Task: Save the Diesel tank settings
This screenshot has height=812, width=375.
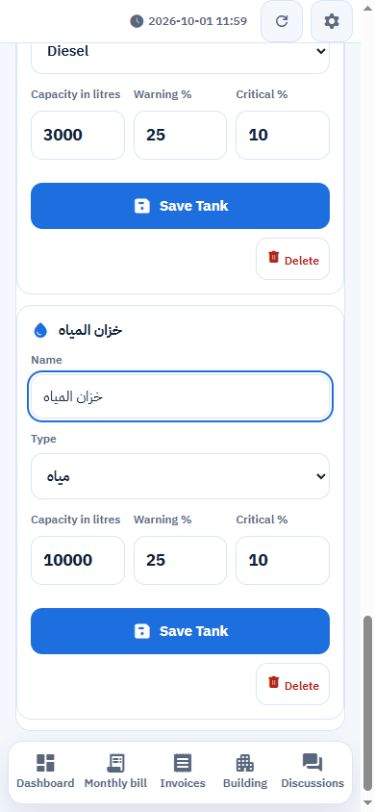Action: (x=180, y=206)
